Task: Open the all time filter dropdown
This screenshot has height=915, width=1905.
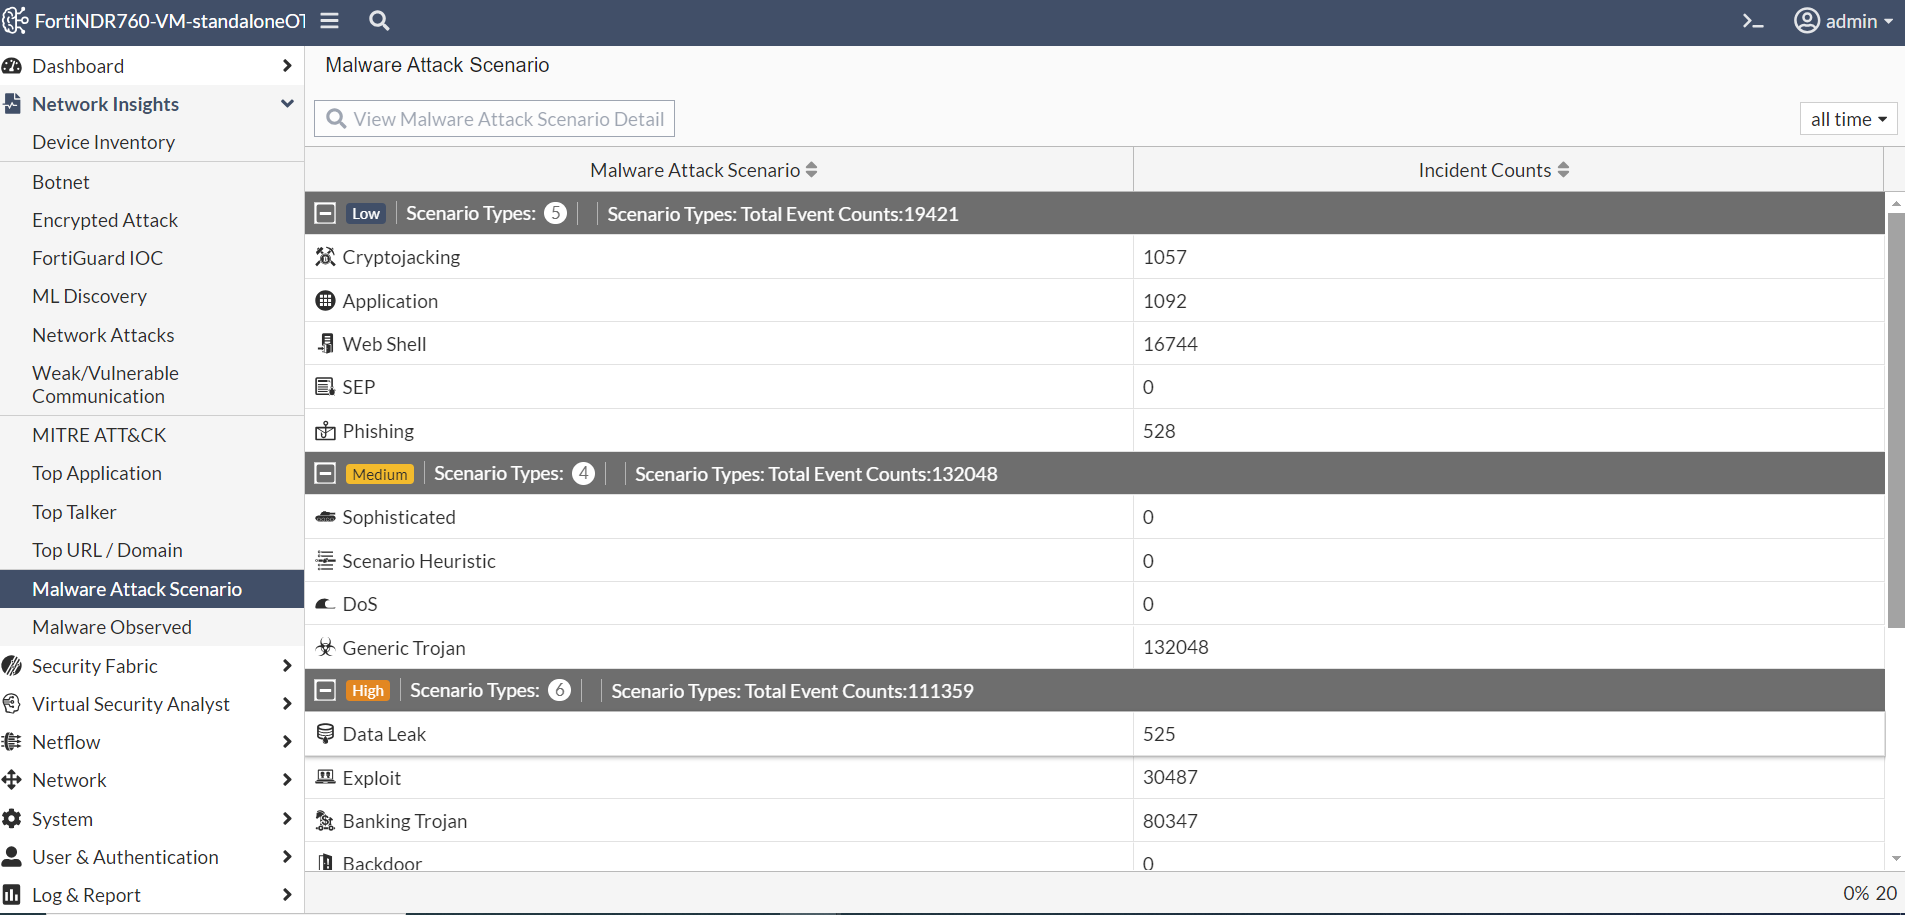Action: [1848, 118]
